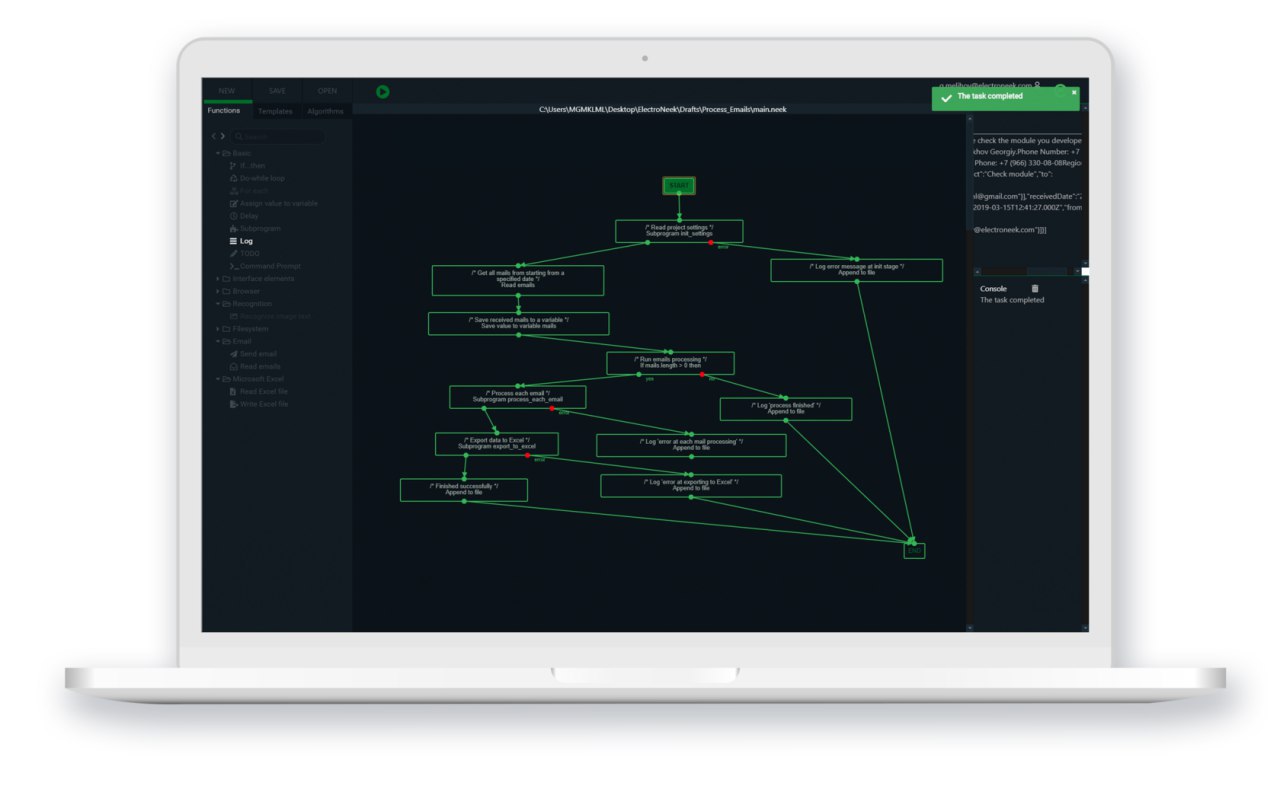This screenshot has width=1280, height=811.
Task: Select the 'Save received mails to a variable' block
Action: click(518, 323)
